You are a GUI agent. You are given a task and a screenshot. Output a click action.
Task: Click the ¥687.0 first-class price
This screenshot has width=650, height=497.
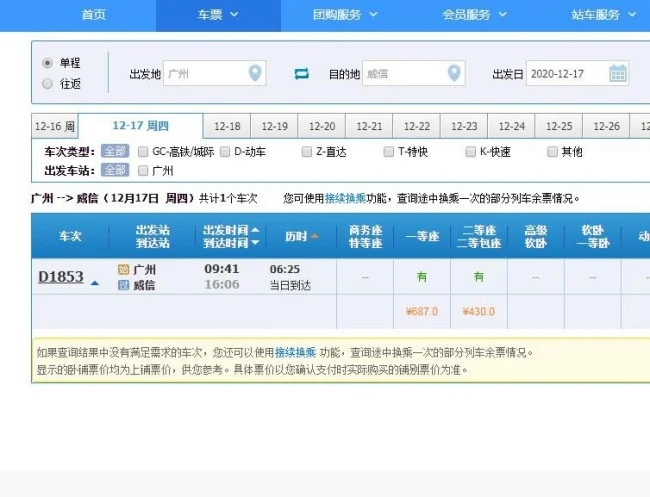click(x=422, y=311)
